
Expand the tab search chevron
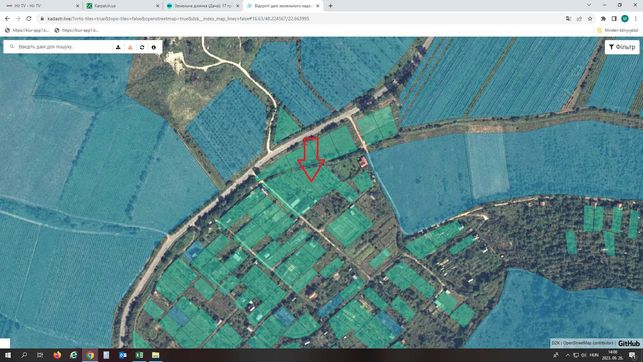(x=589, y=5)
